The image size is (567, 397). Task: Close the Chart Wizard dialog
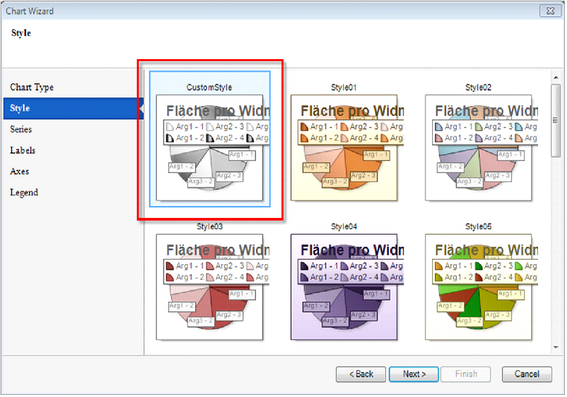(550, 11)
